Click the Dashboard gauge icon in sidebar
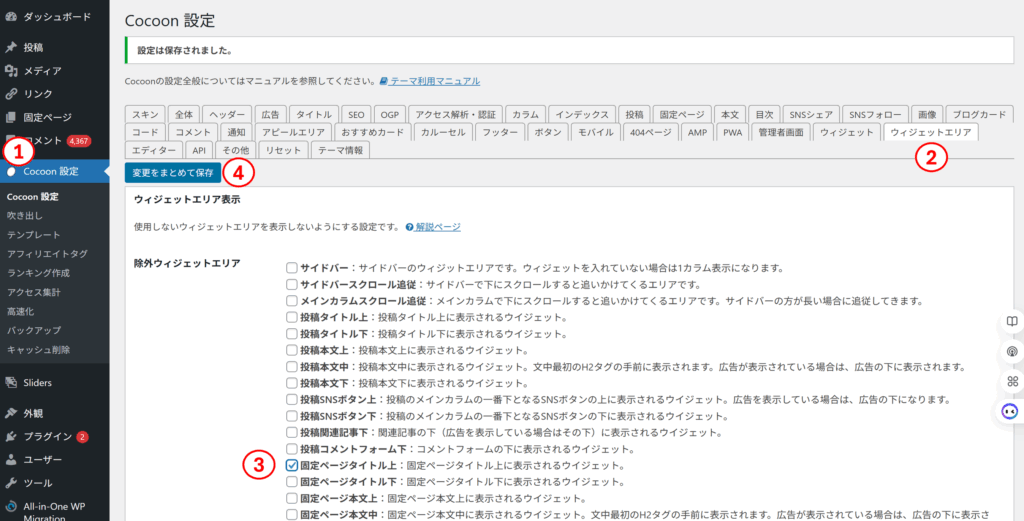Viewport: 1024px width, 521px height. tap(11, 17)
